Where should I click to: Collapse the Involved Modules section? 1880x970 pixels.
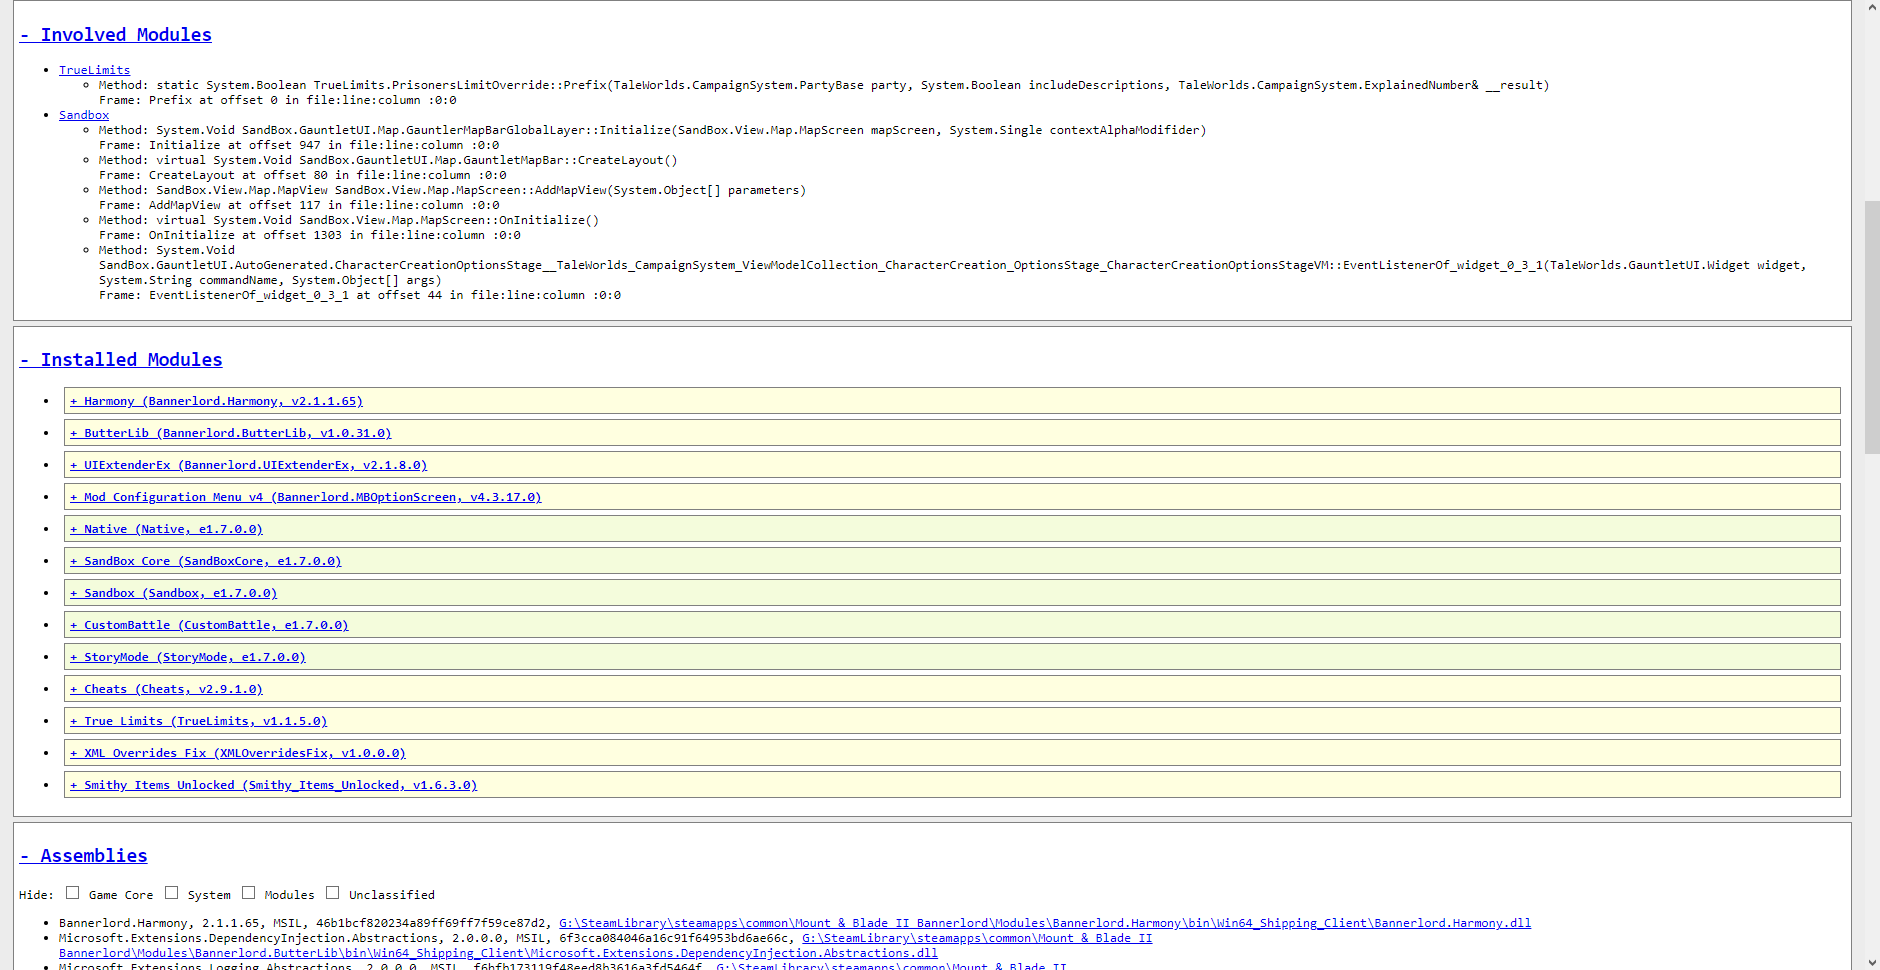coord(116,35)
